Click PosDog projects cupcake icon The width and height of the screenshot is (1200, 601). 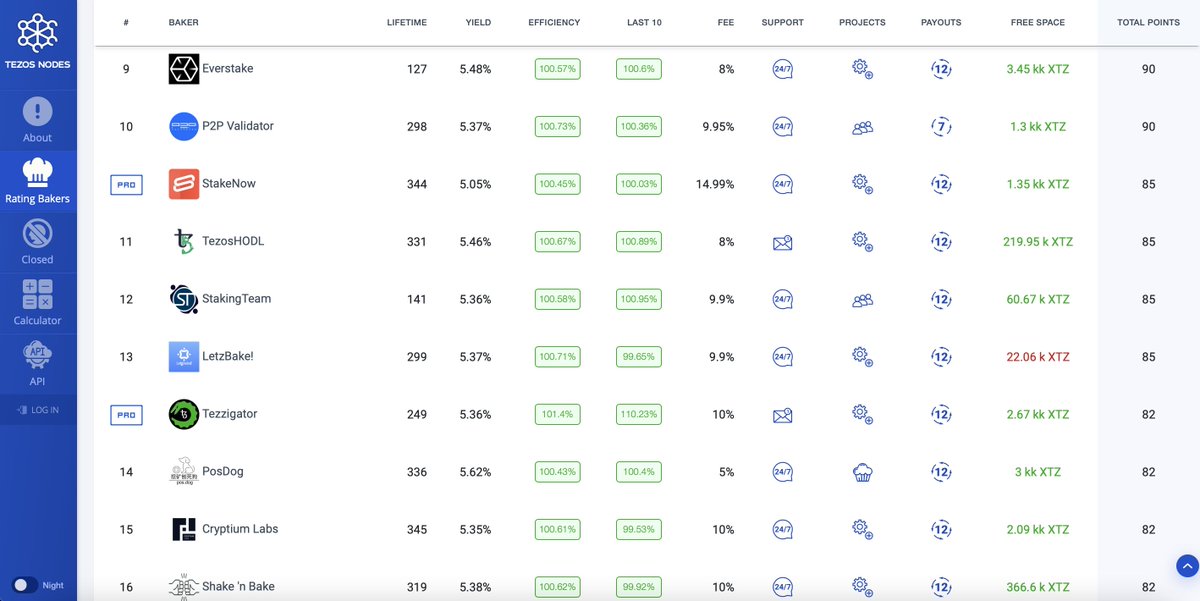pyautogui.click(x=862, y=472)
